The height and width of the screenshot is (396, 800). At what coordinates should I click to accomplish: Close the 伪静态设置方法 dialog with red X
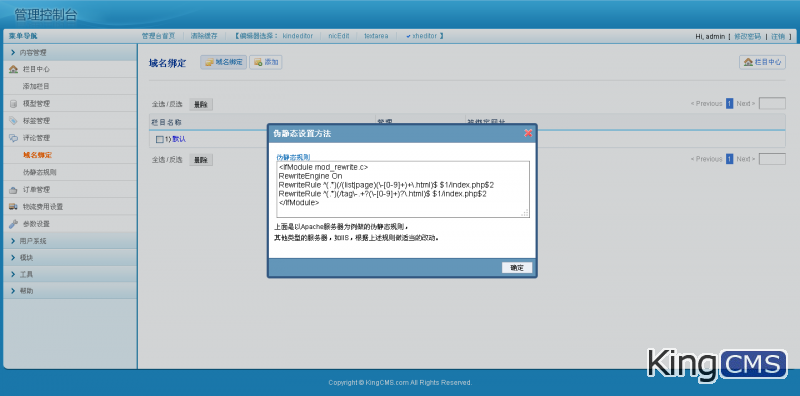(x=528, y=133)
